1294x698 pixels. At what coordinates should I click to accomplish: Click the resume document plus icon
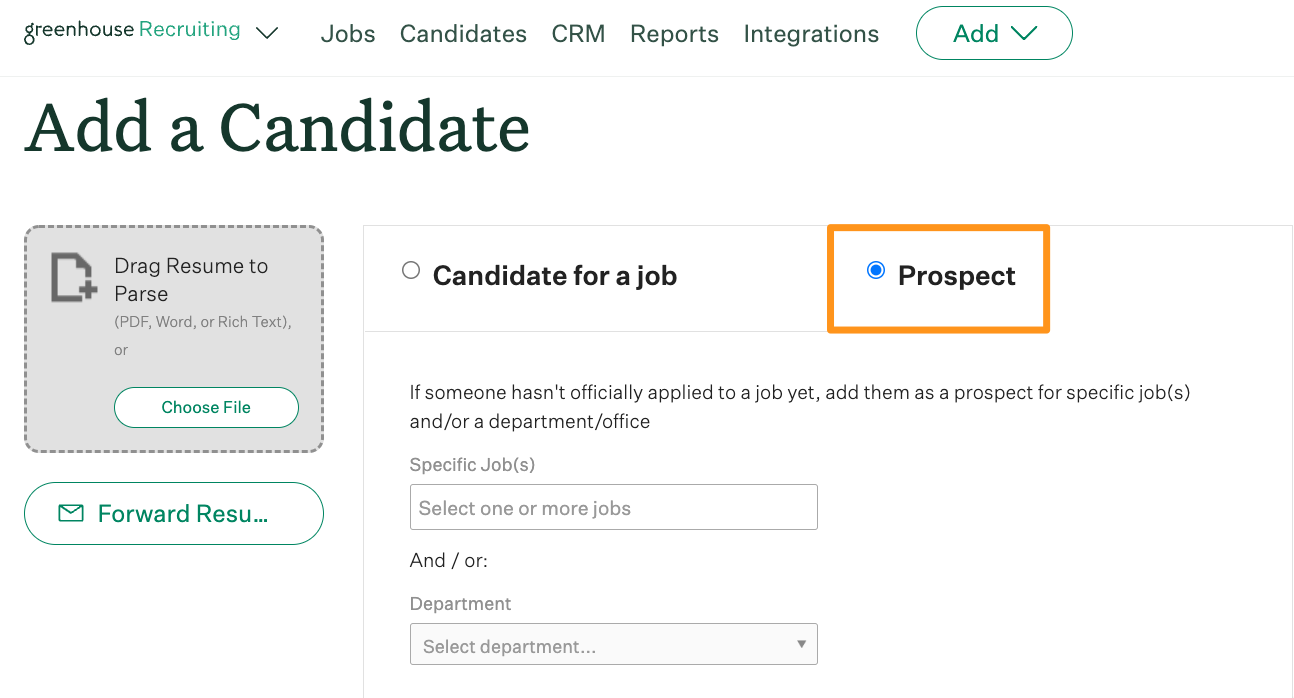tap(74, 278)
